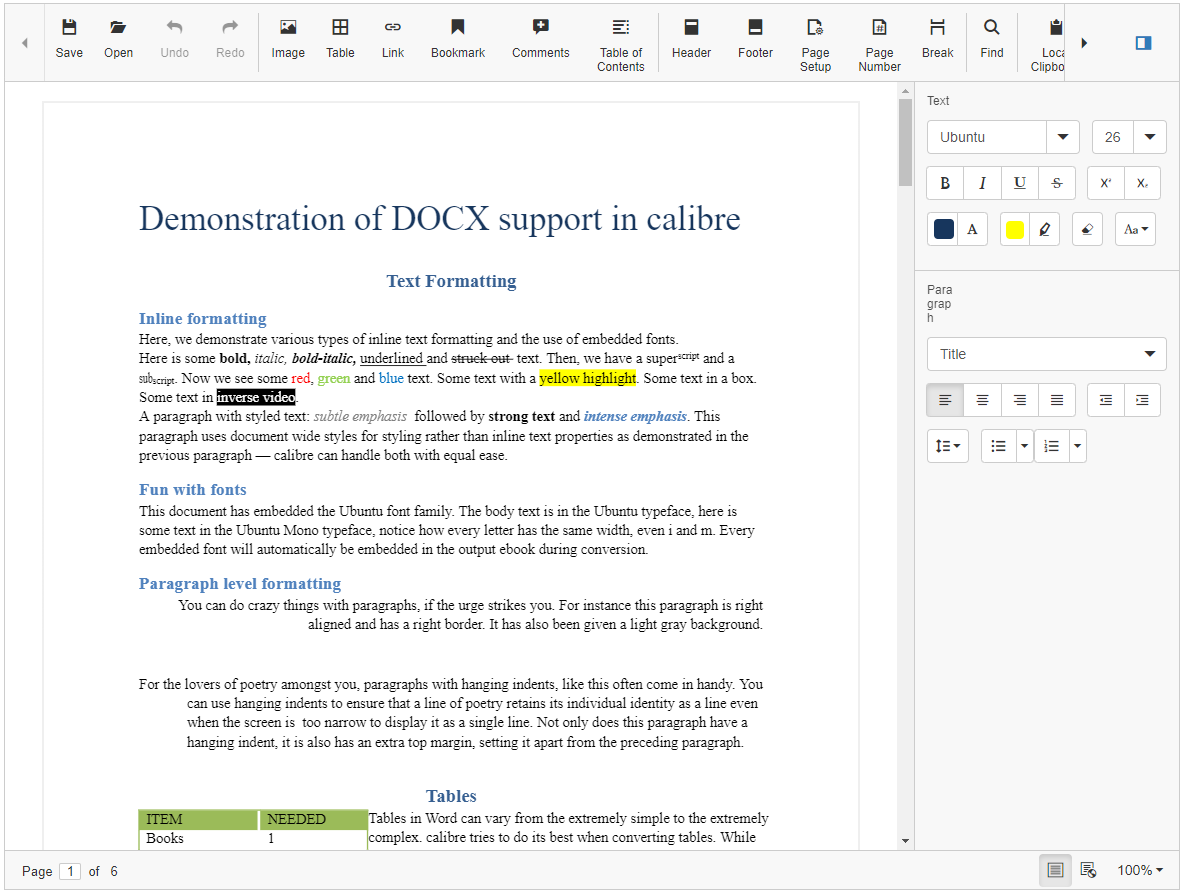The image size is (1185, 896).
Task: Apply the yellow highlight color swatch
Action: (x=1015, y=230)
